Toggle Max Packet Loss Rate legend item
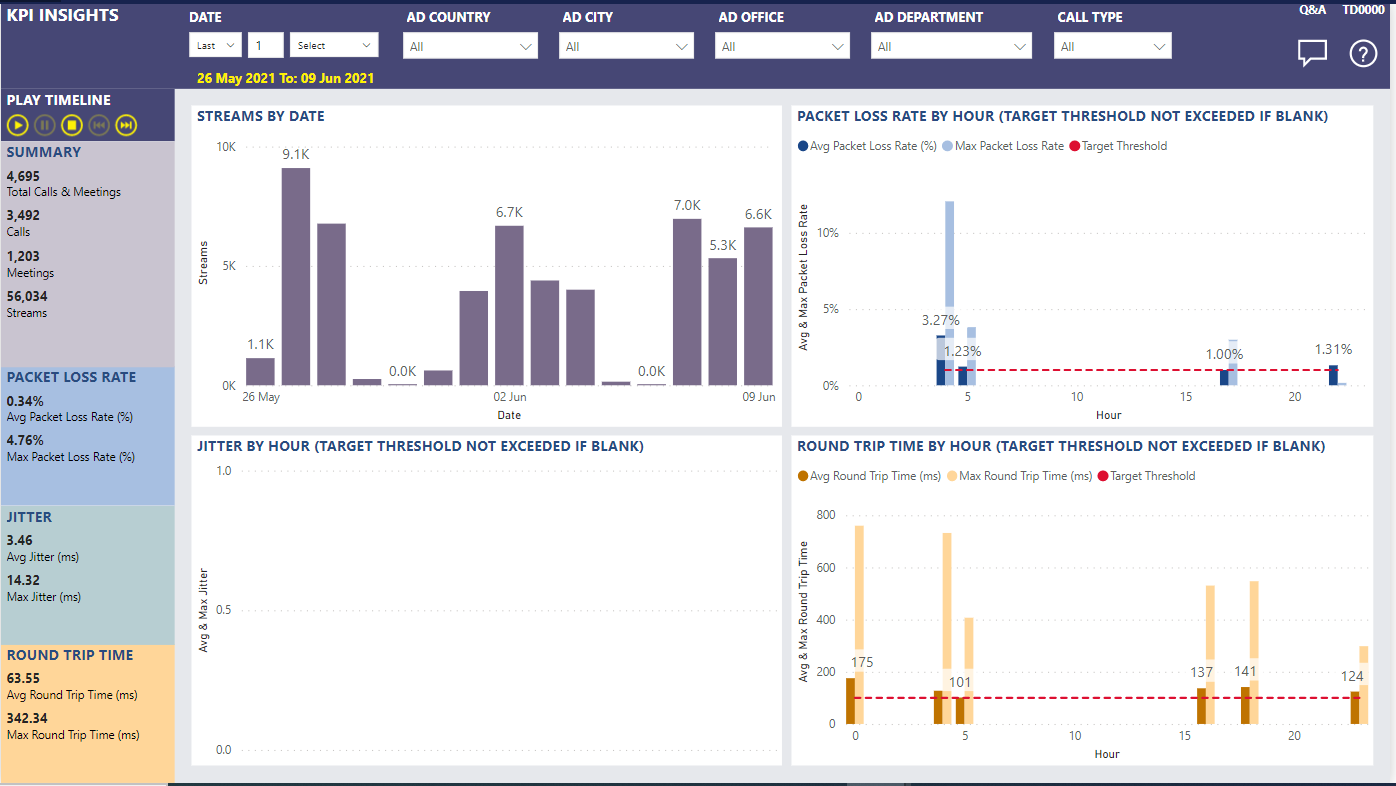 [x=1003, y=146]
